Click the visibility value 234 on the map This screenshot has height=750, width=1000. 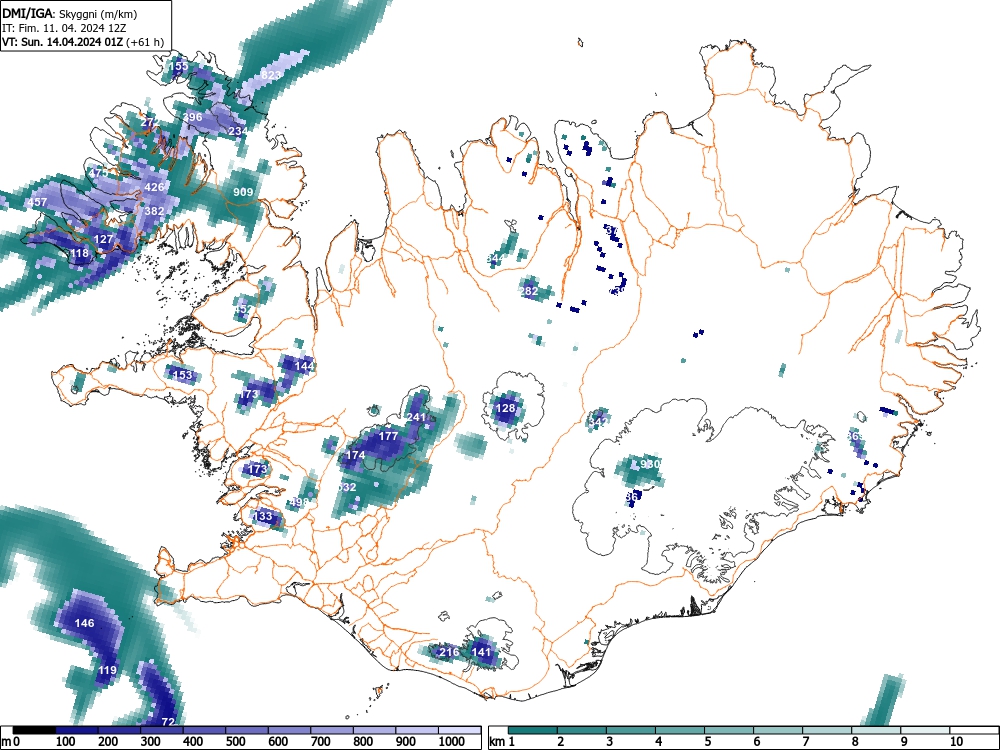point(238,131)
